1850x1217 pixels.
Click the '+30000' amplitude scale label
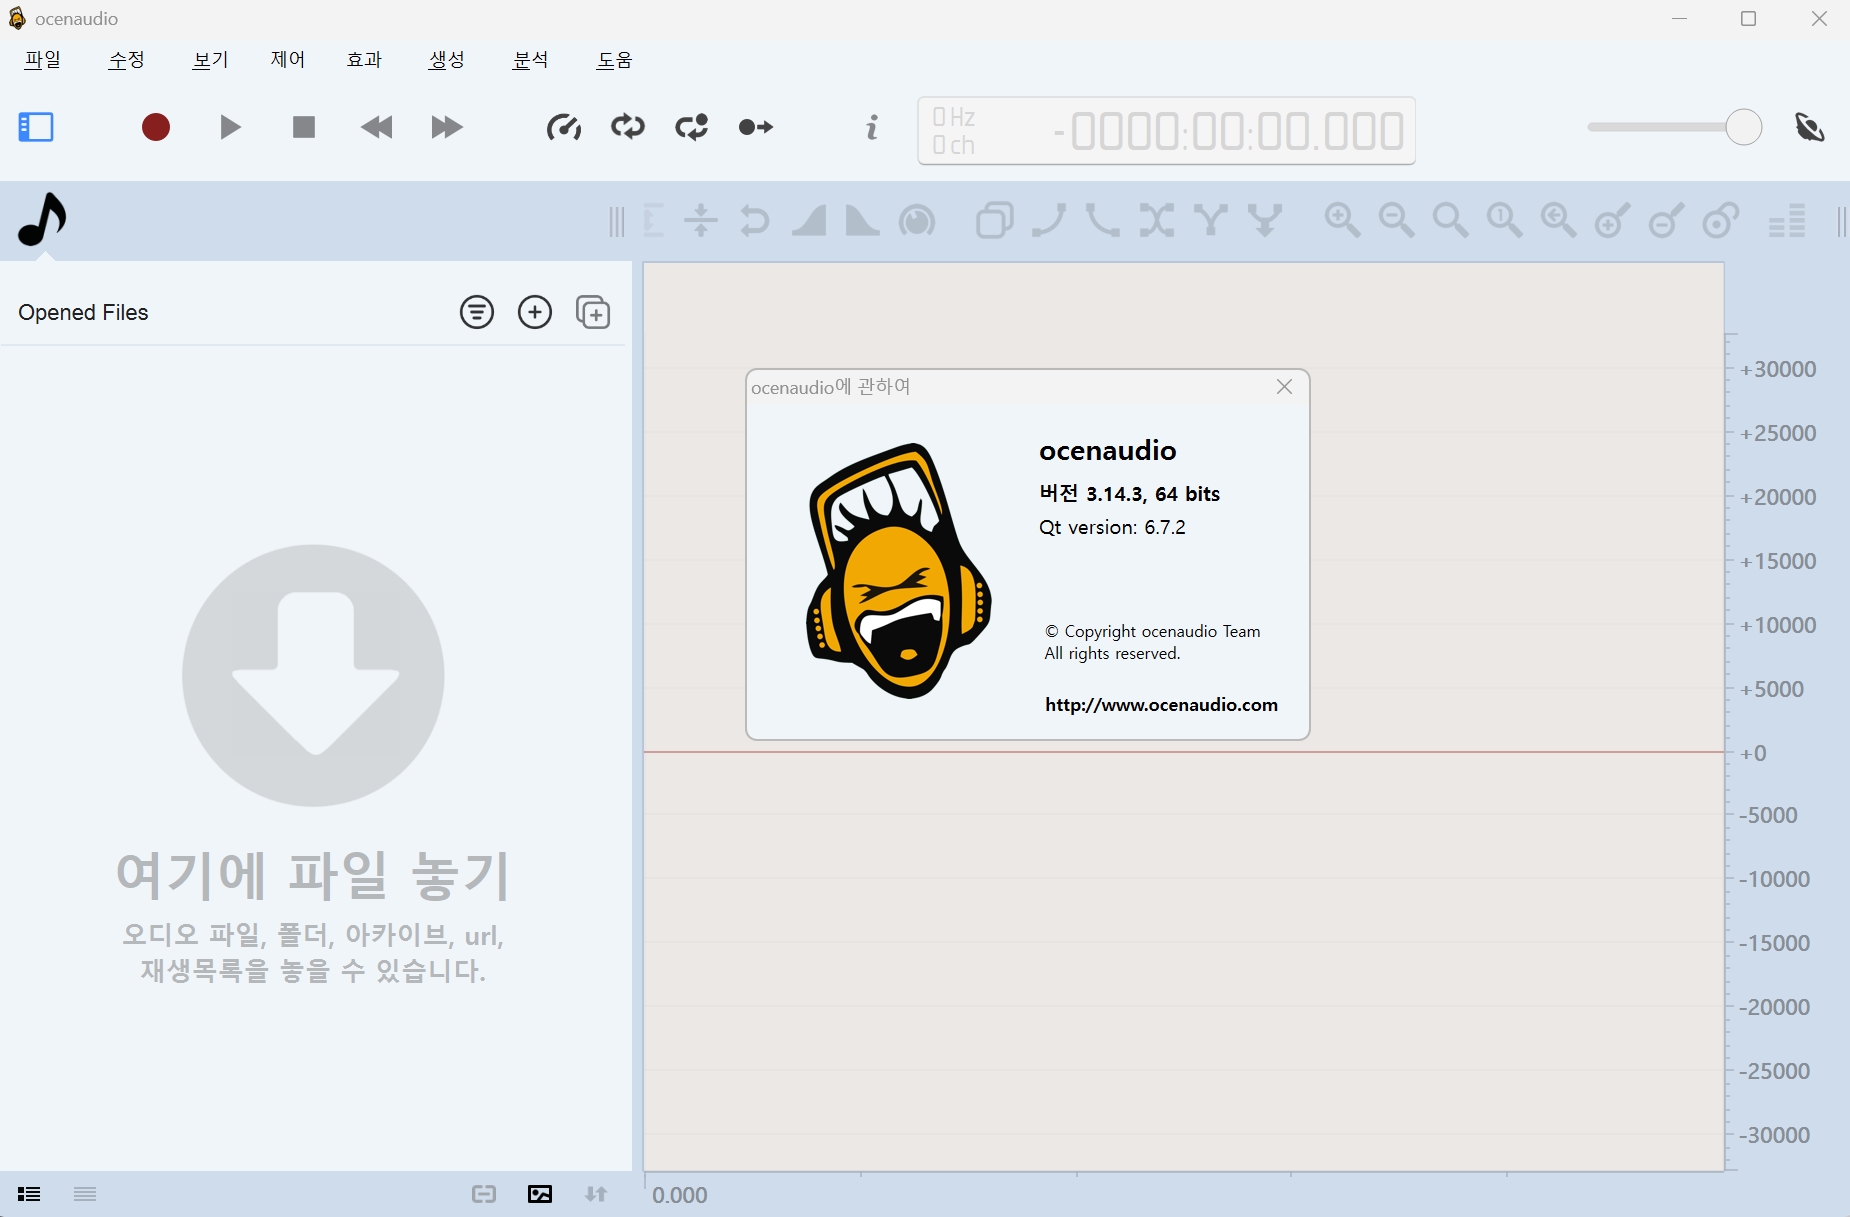tap(1778, 369)
